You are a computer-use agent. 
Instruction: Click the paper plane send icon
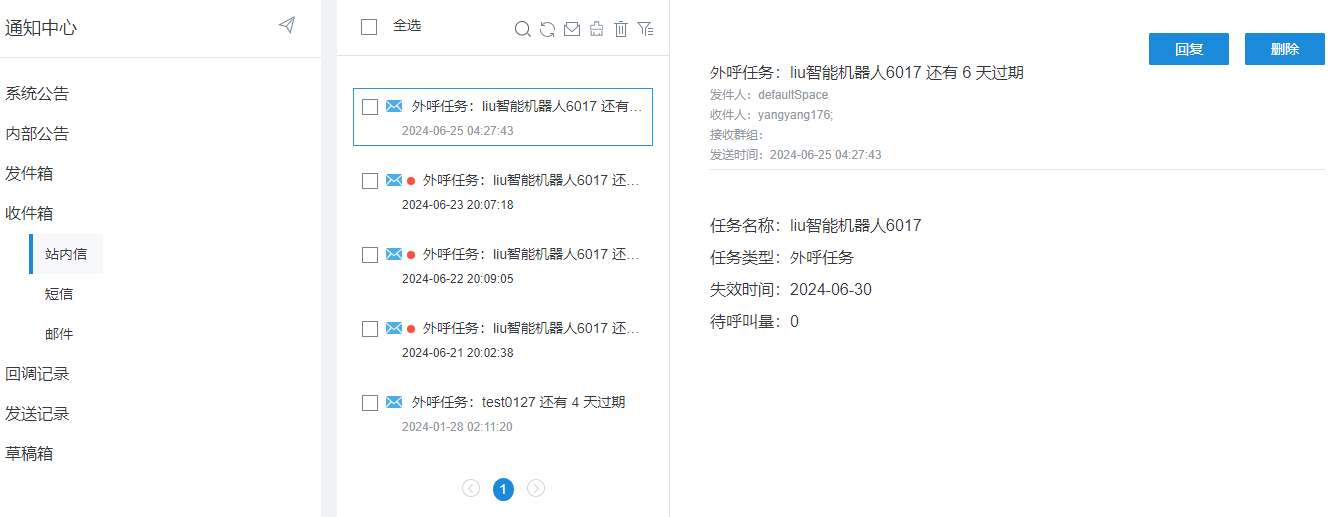tap(287, 25)
